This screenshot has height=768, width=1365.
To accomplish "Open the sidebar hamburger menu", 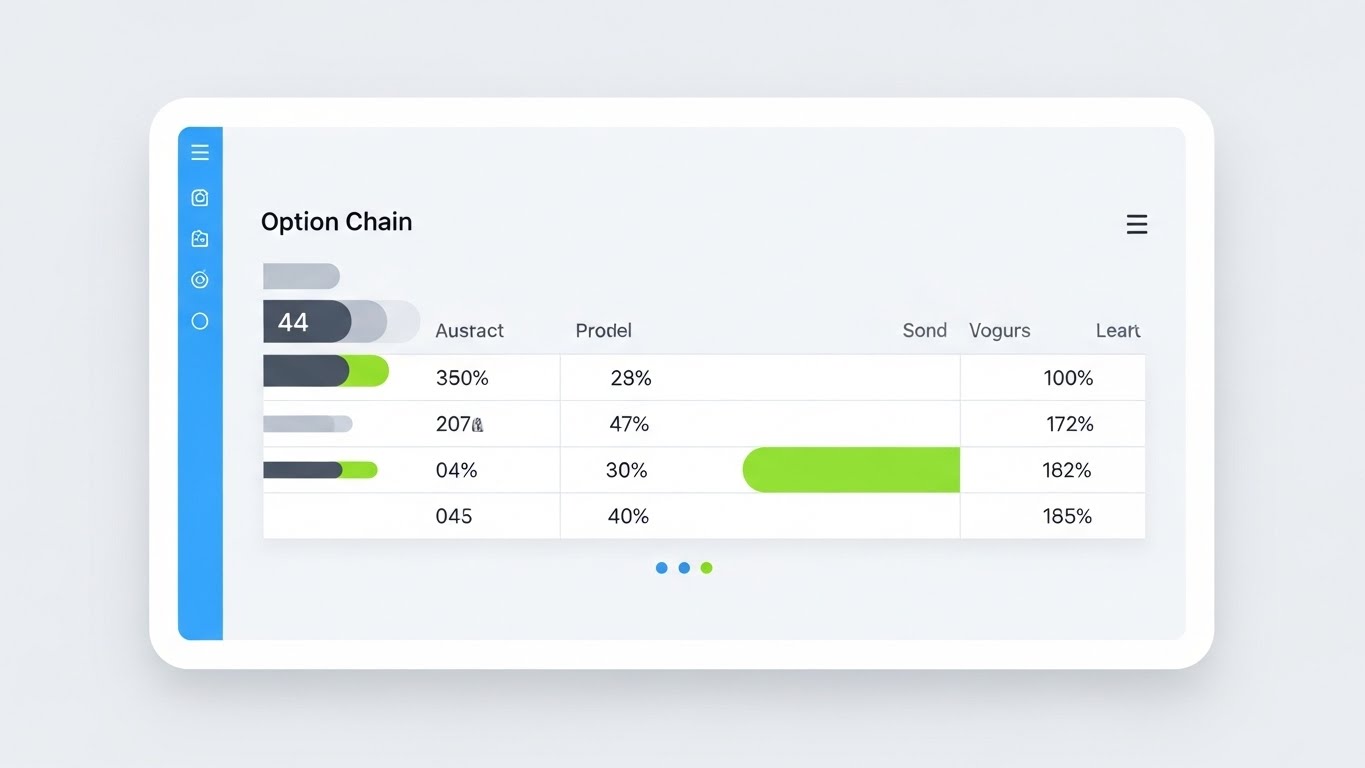I will pyautogui.click(x=199, y=152).
